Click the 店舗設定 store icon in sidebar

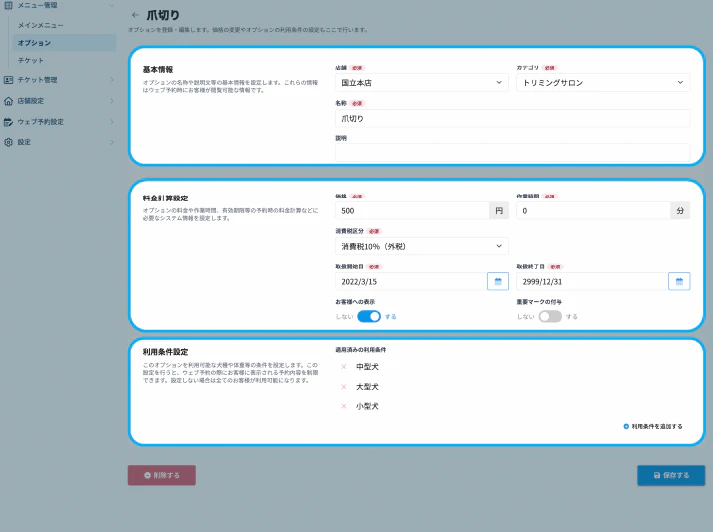pyautogui.click(x=9, y=101)
